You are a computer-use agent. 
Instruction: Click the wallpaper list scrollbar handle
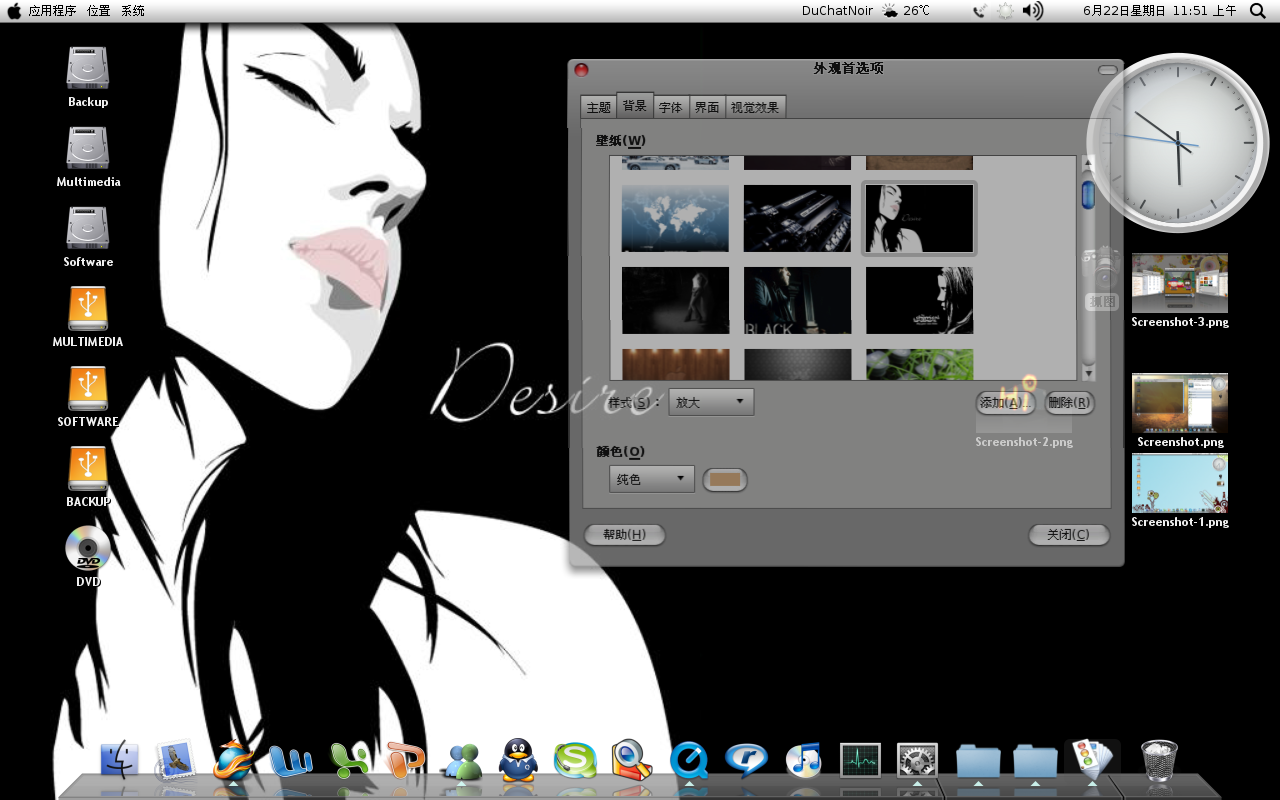[x=1088, y=193]
